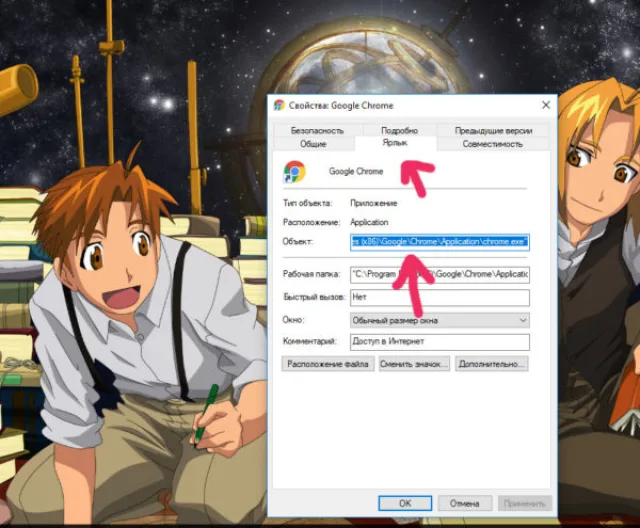Click the Сменить значок button
This screenshot has width=640, height=528.
tap(414, 364)
